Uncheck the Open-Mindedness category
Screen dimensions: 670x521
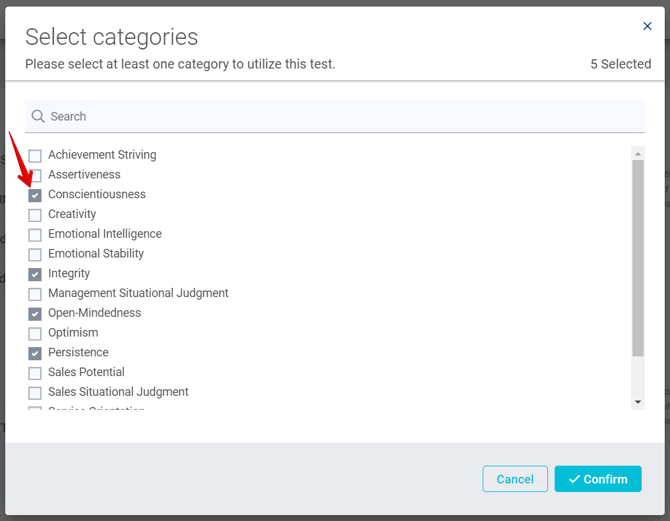pos(35,314)
